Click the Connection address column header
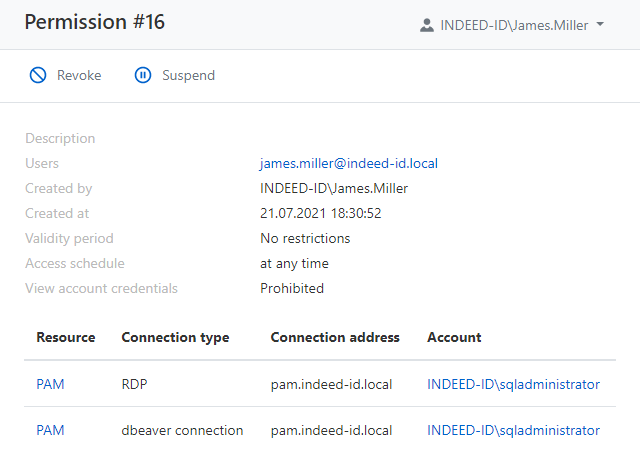The image size is (640, 471). 335,338
